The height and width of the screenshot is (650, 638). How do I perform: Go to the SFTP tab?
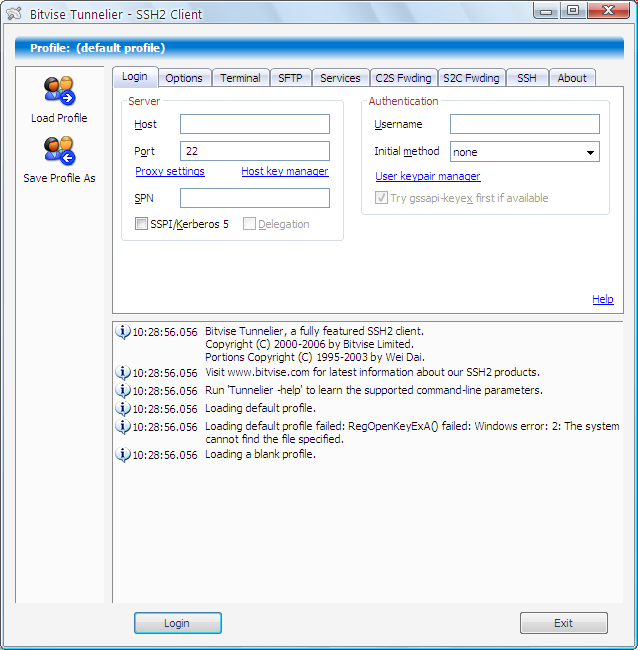tap(290, 78)
